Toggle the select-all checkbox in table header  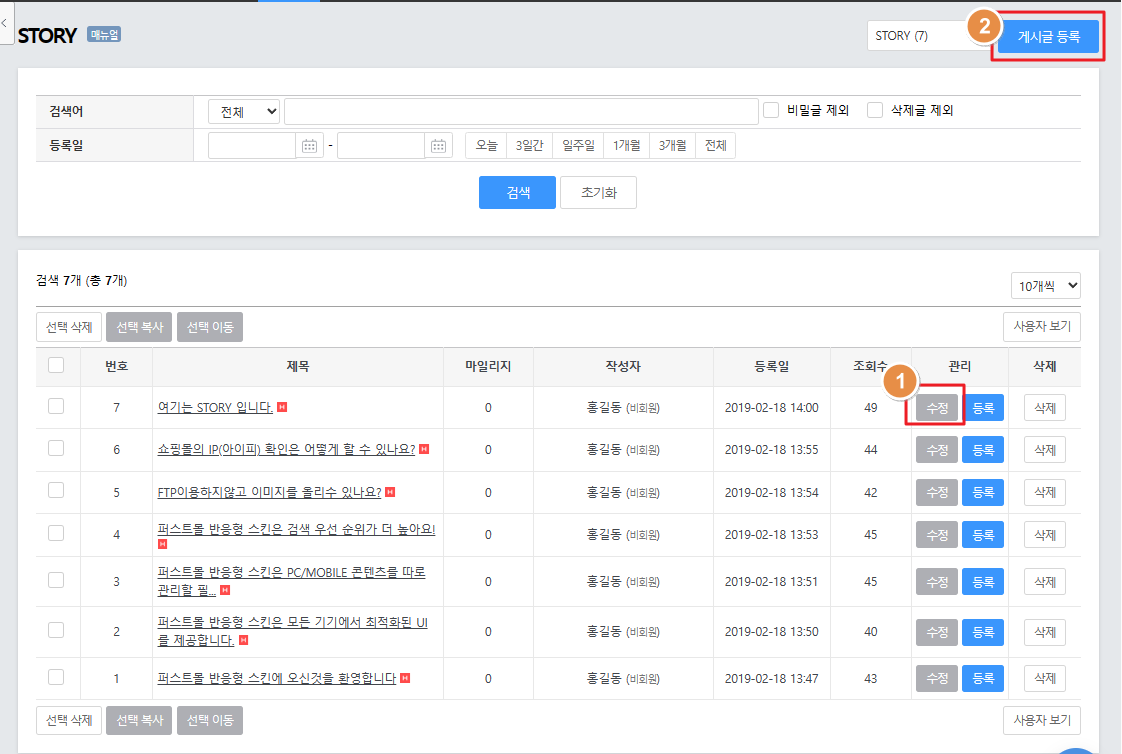[56, 366]
